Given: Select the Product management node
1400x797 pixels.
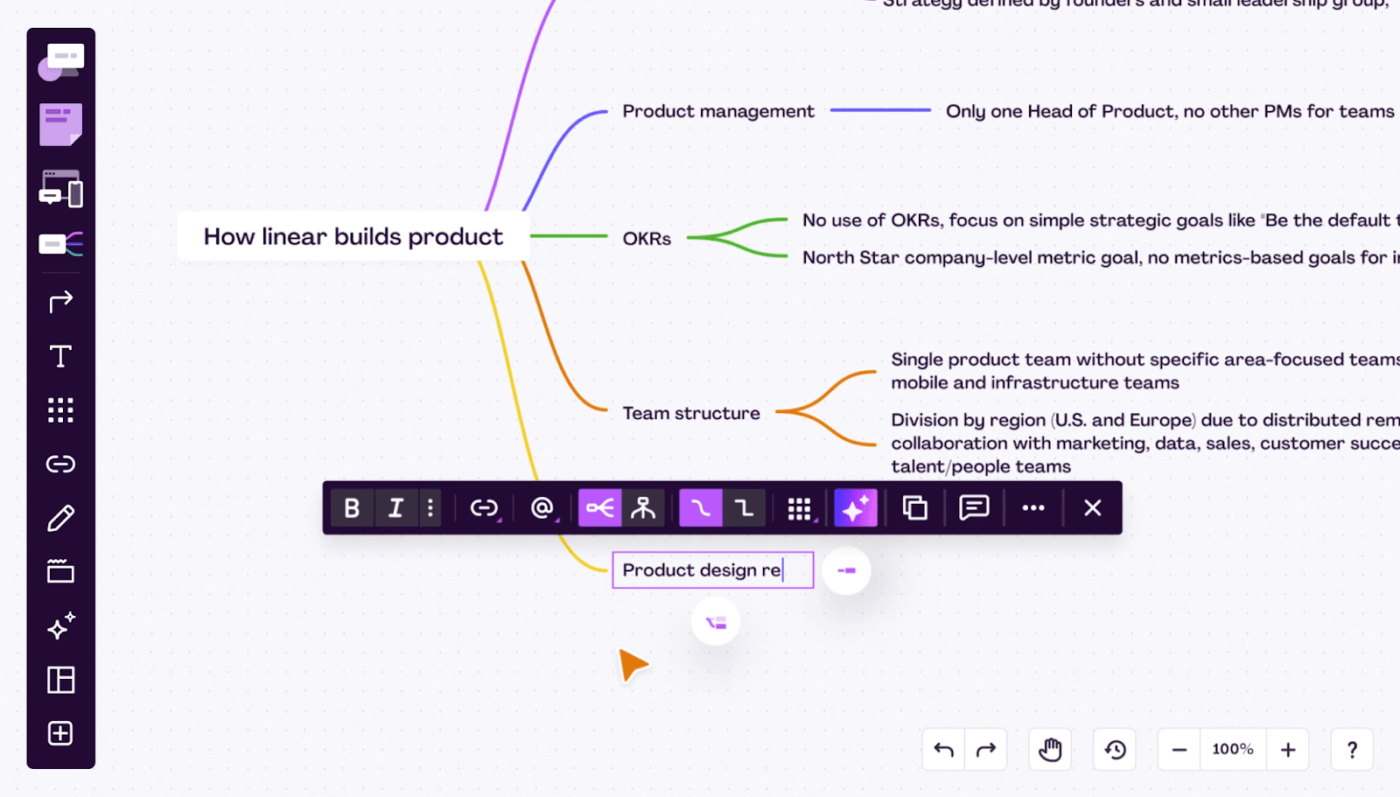Looking at the screenshot, I should click(718, 111).
